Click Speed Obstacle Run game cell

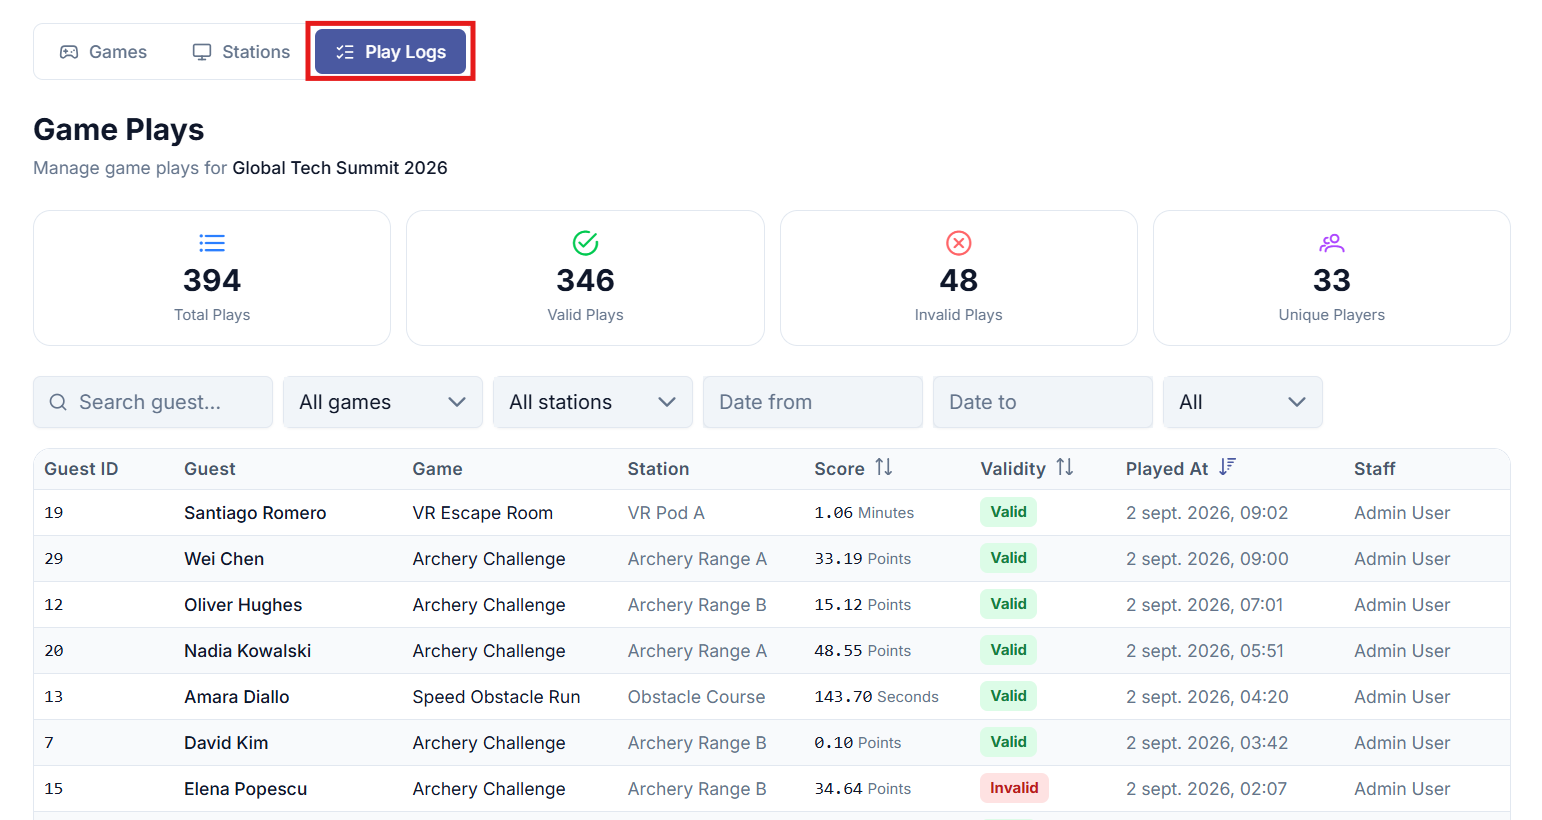pos(496,697)
